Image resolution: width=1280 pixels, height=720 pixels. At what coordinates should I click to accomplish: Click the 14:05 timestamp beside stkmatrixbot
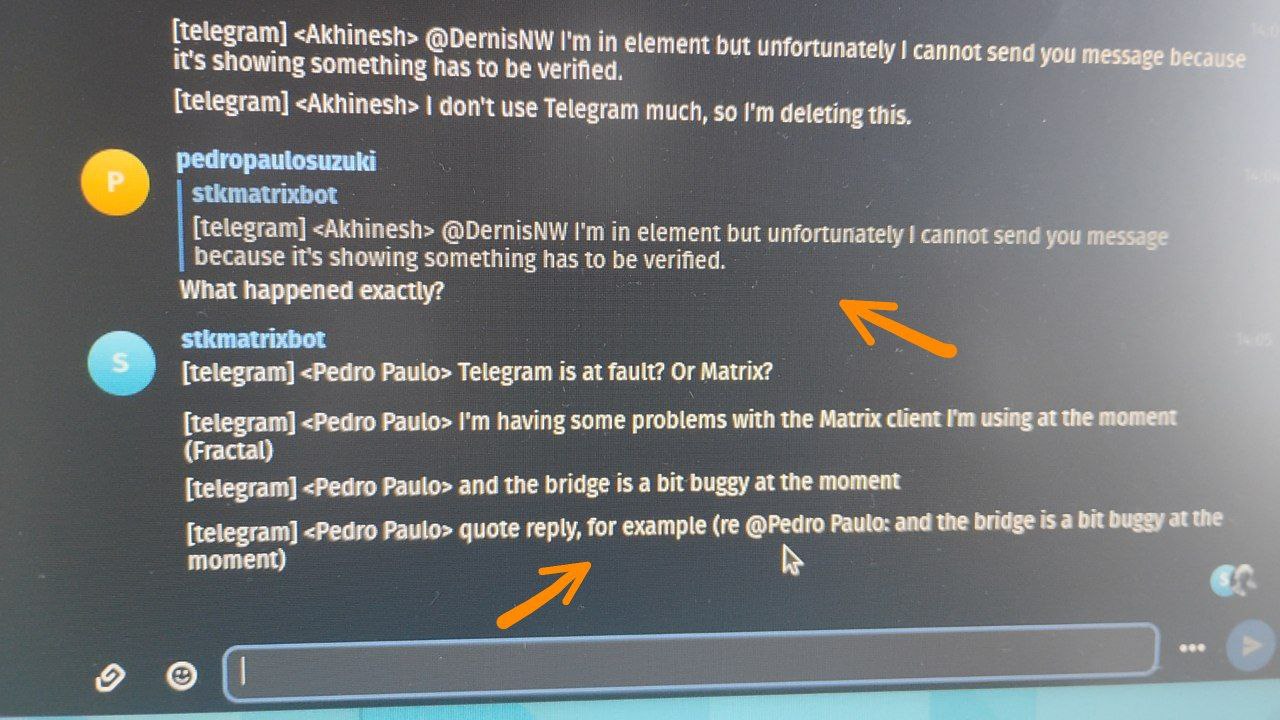[1254, 340]
